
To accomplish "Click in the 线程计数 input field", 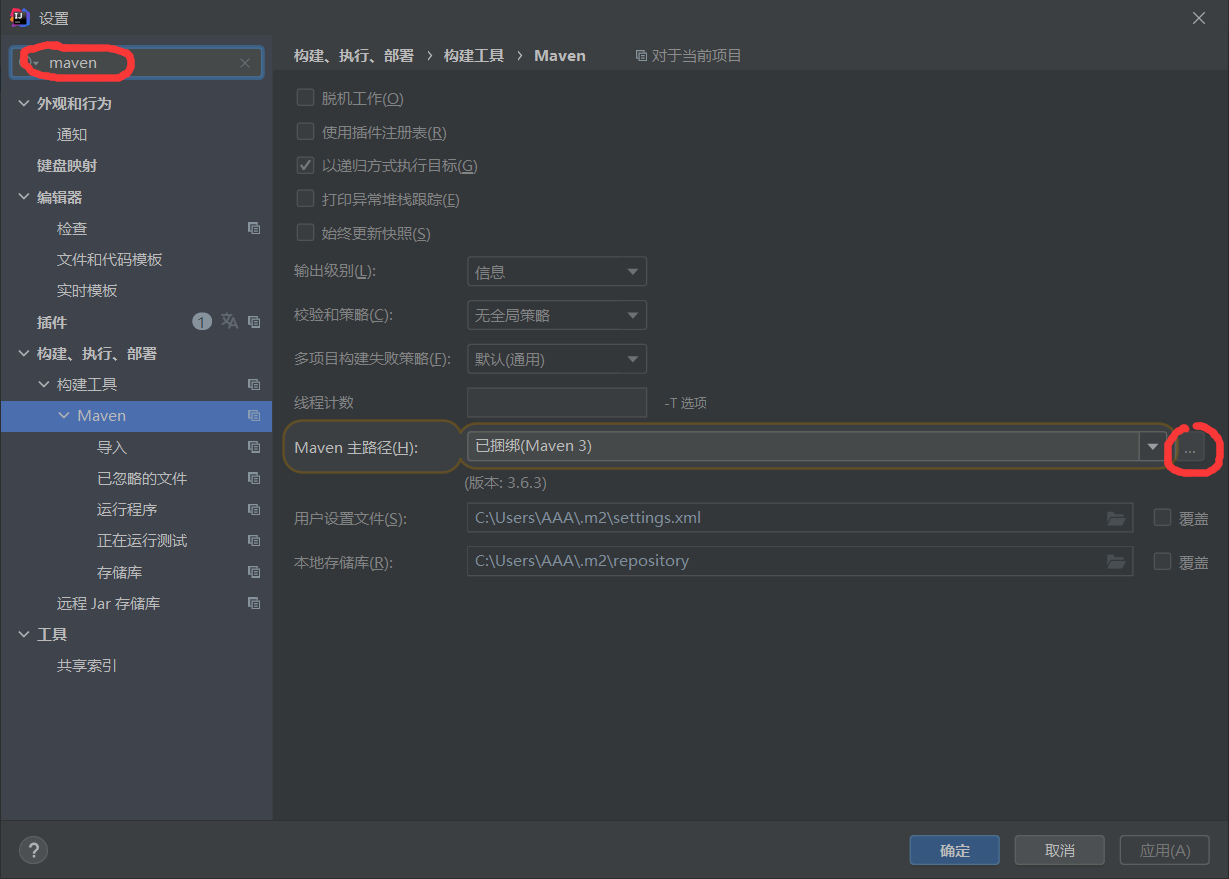I will pos(557,402).
